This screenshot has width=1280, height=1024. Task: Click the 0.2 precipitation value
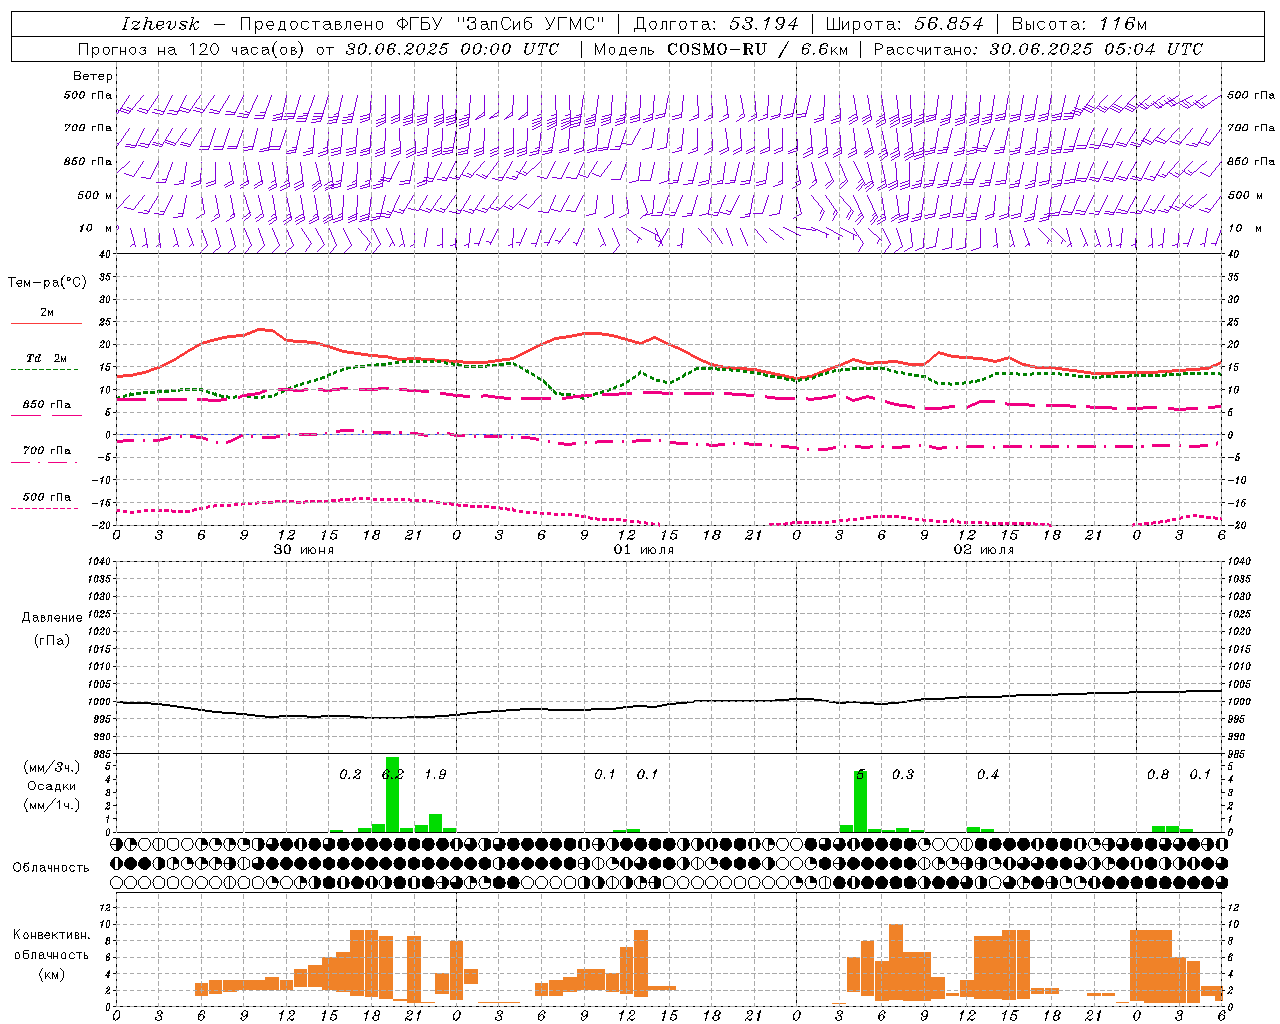[350, 775]
